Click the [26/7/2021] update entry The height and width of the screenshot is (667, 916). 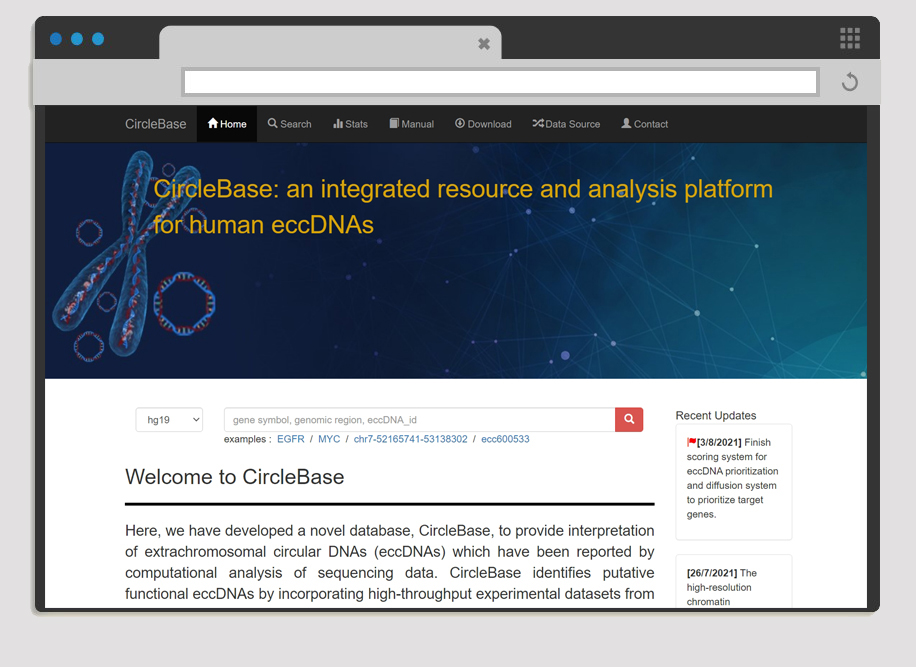(733, 582)
